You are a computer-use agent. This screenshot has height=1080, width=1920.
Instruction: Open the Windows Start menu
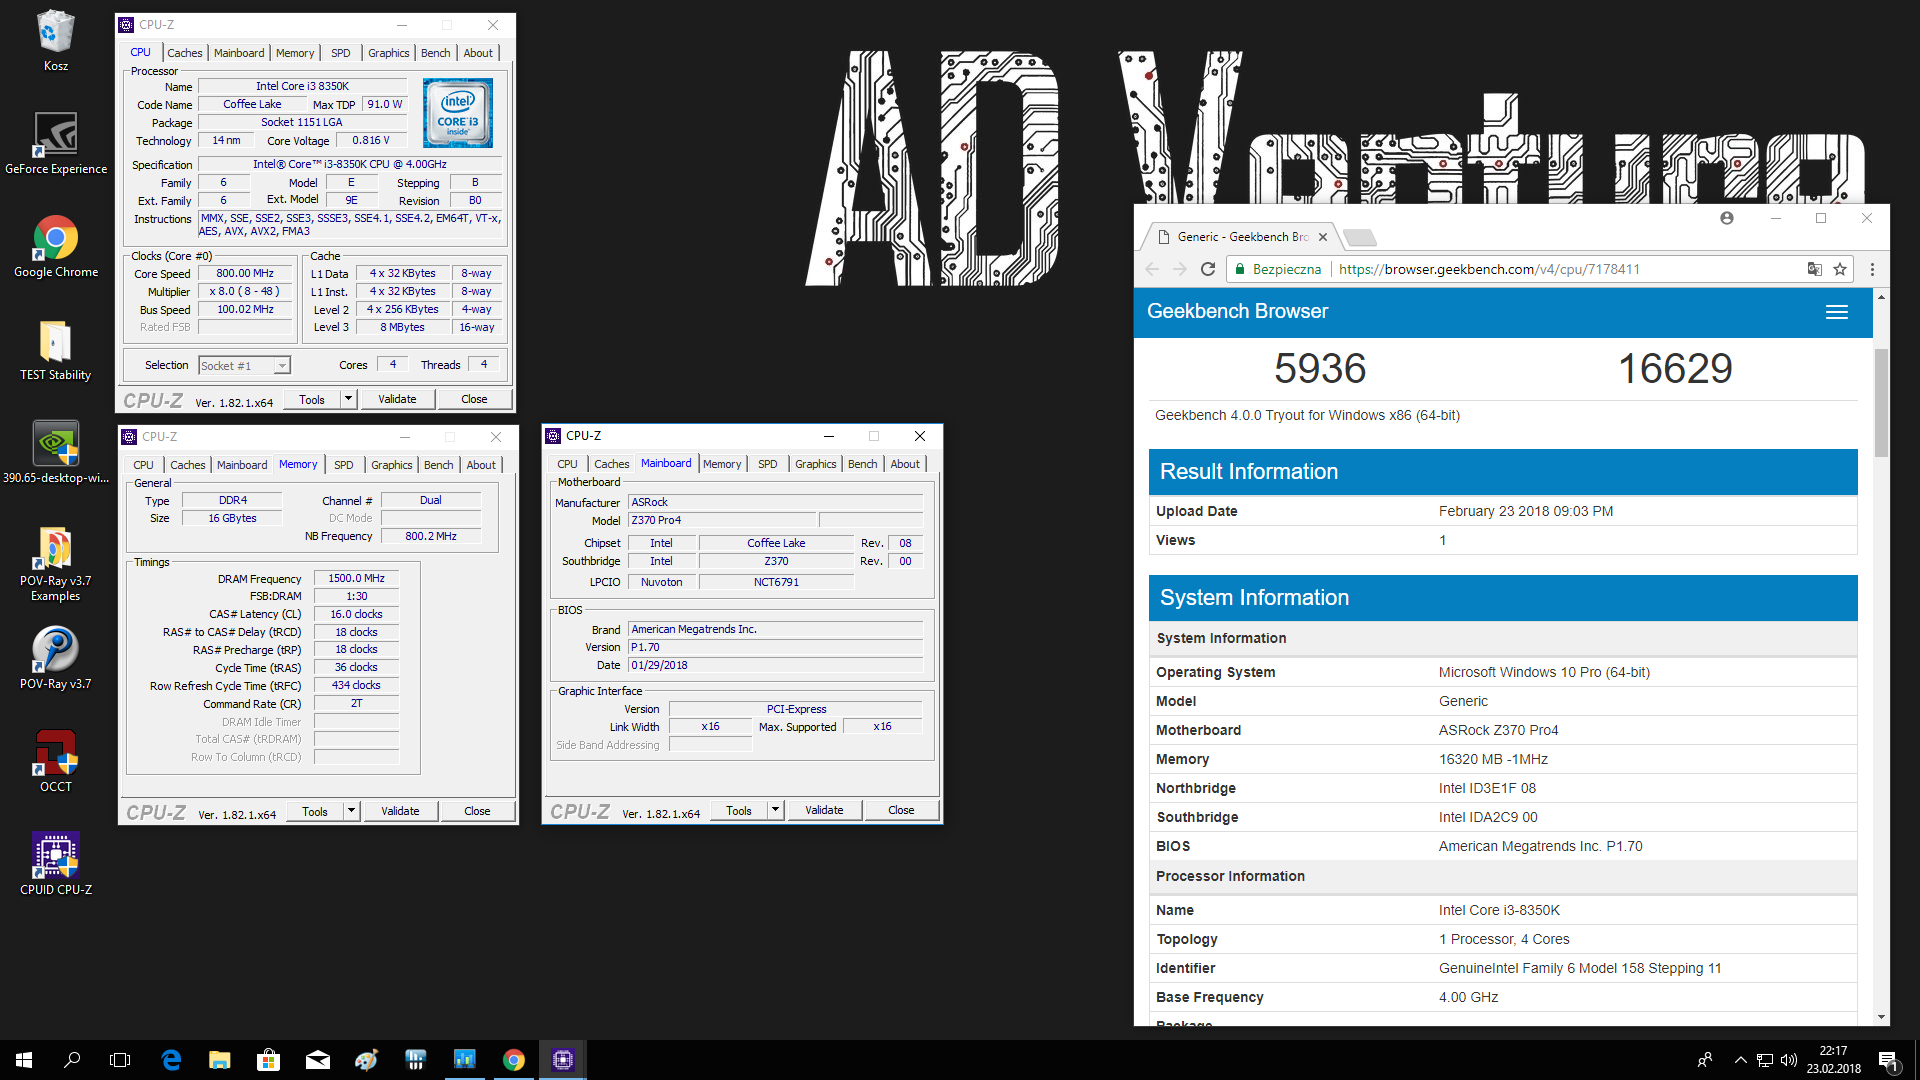[24, 1060]
